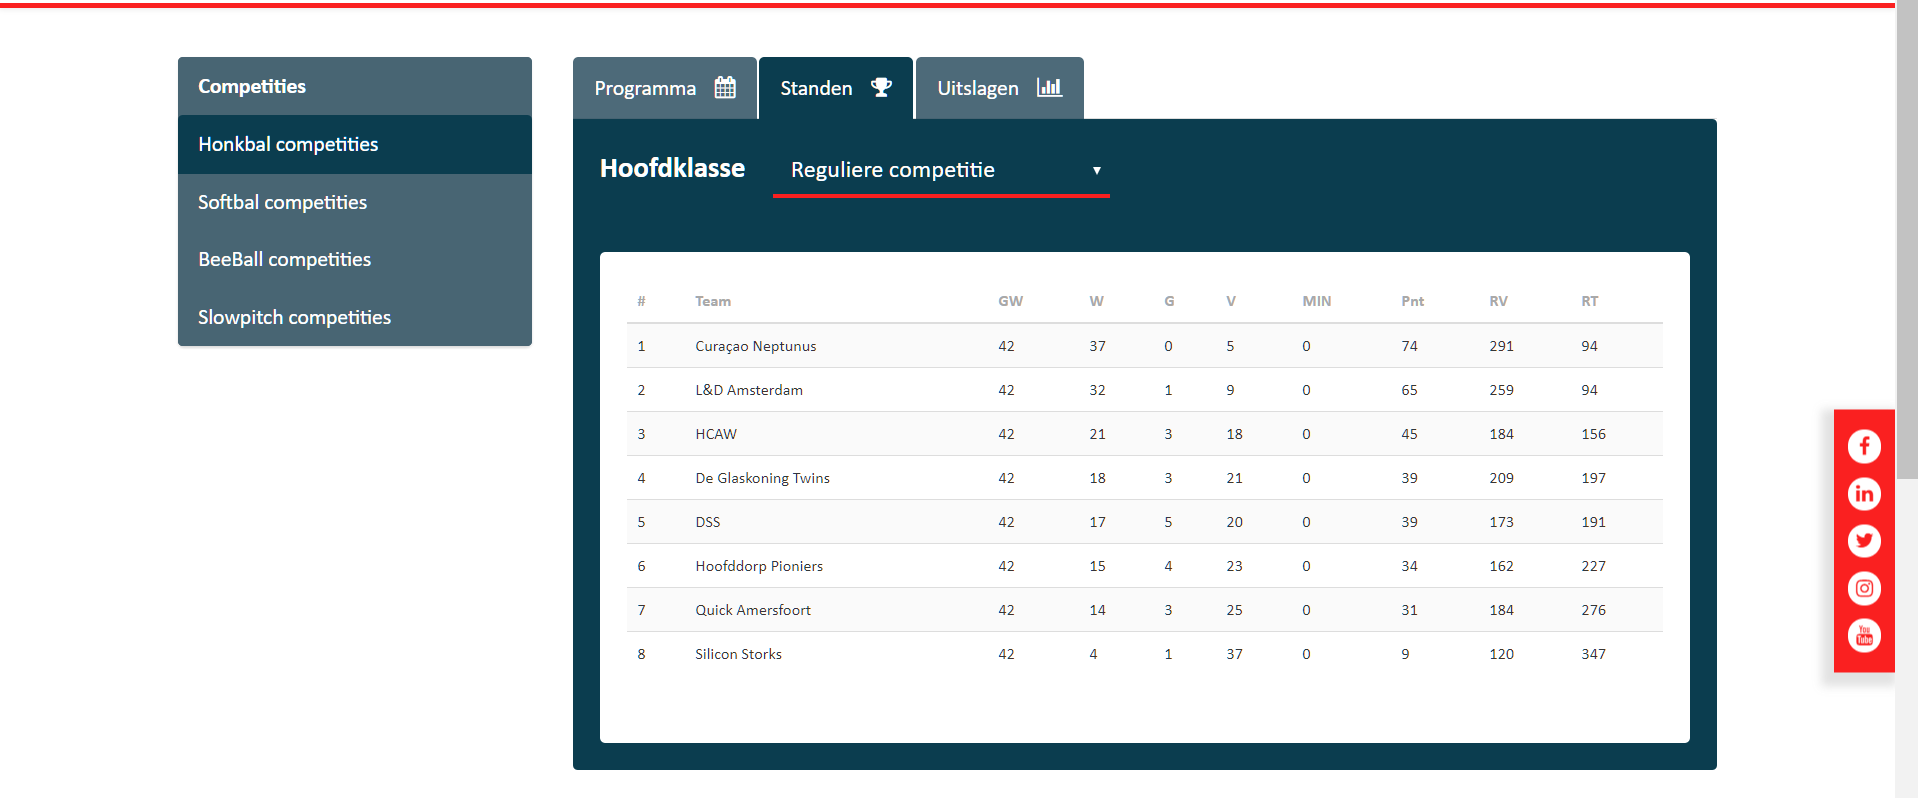Click the GW column header
Viewport: 1918px width, 798px height.
1010,301
